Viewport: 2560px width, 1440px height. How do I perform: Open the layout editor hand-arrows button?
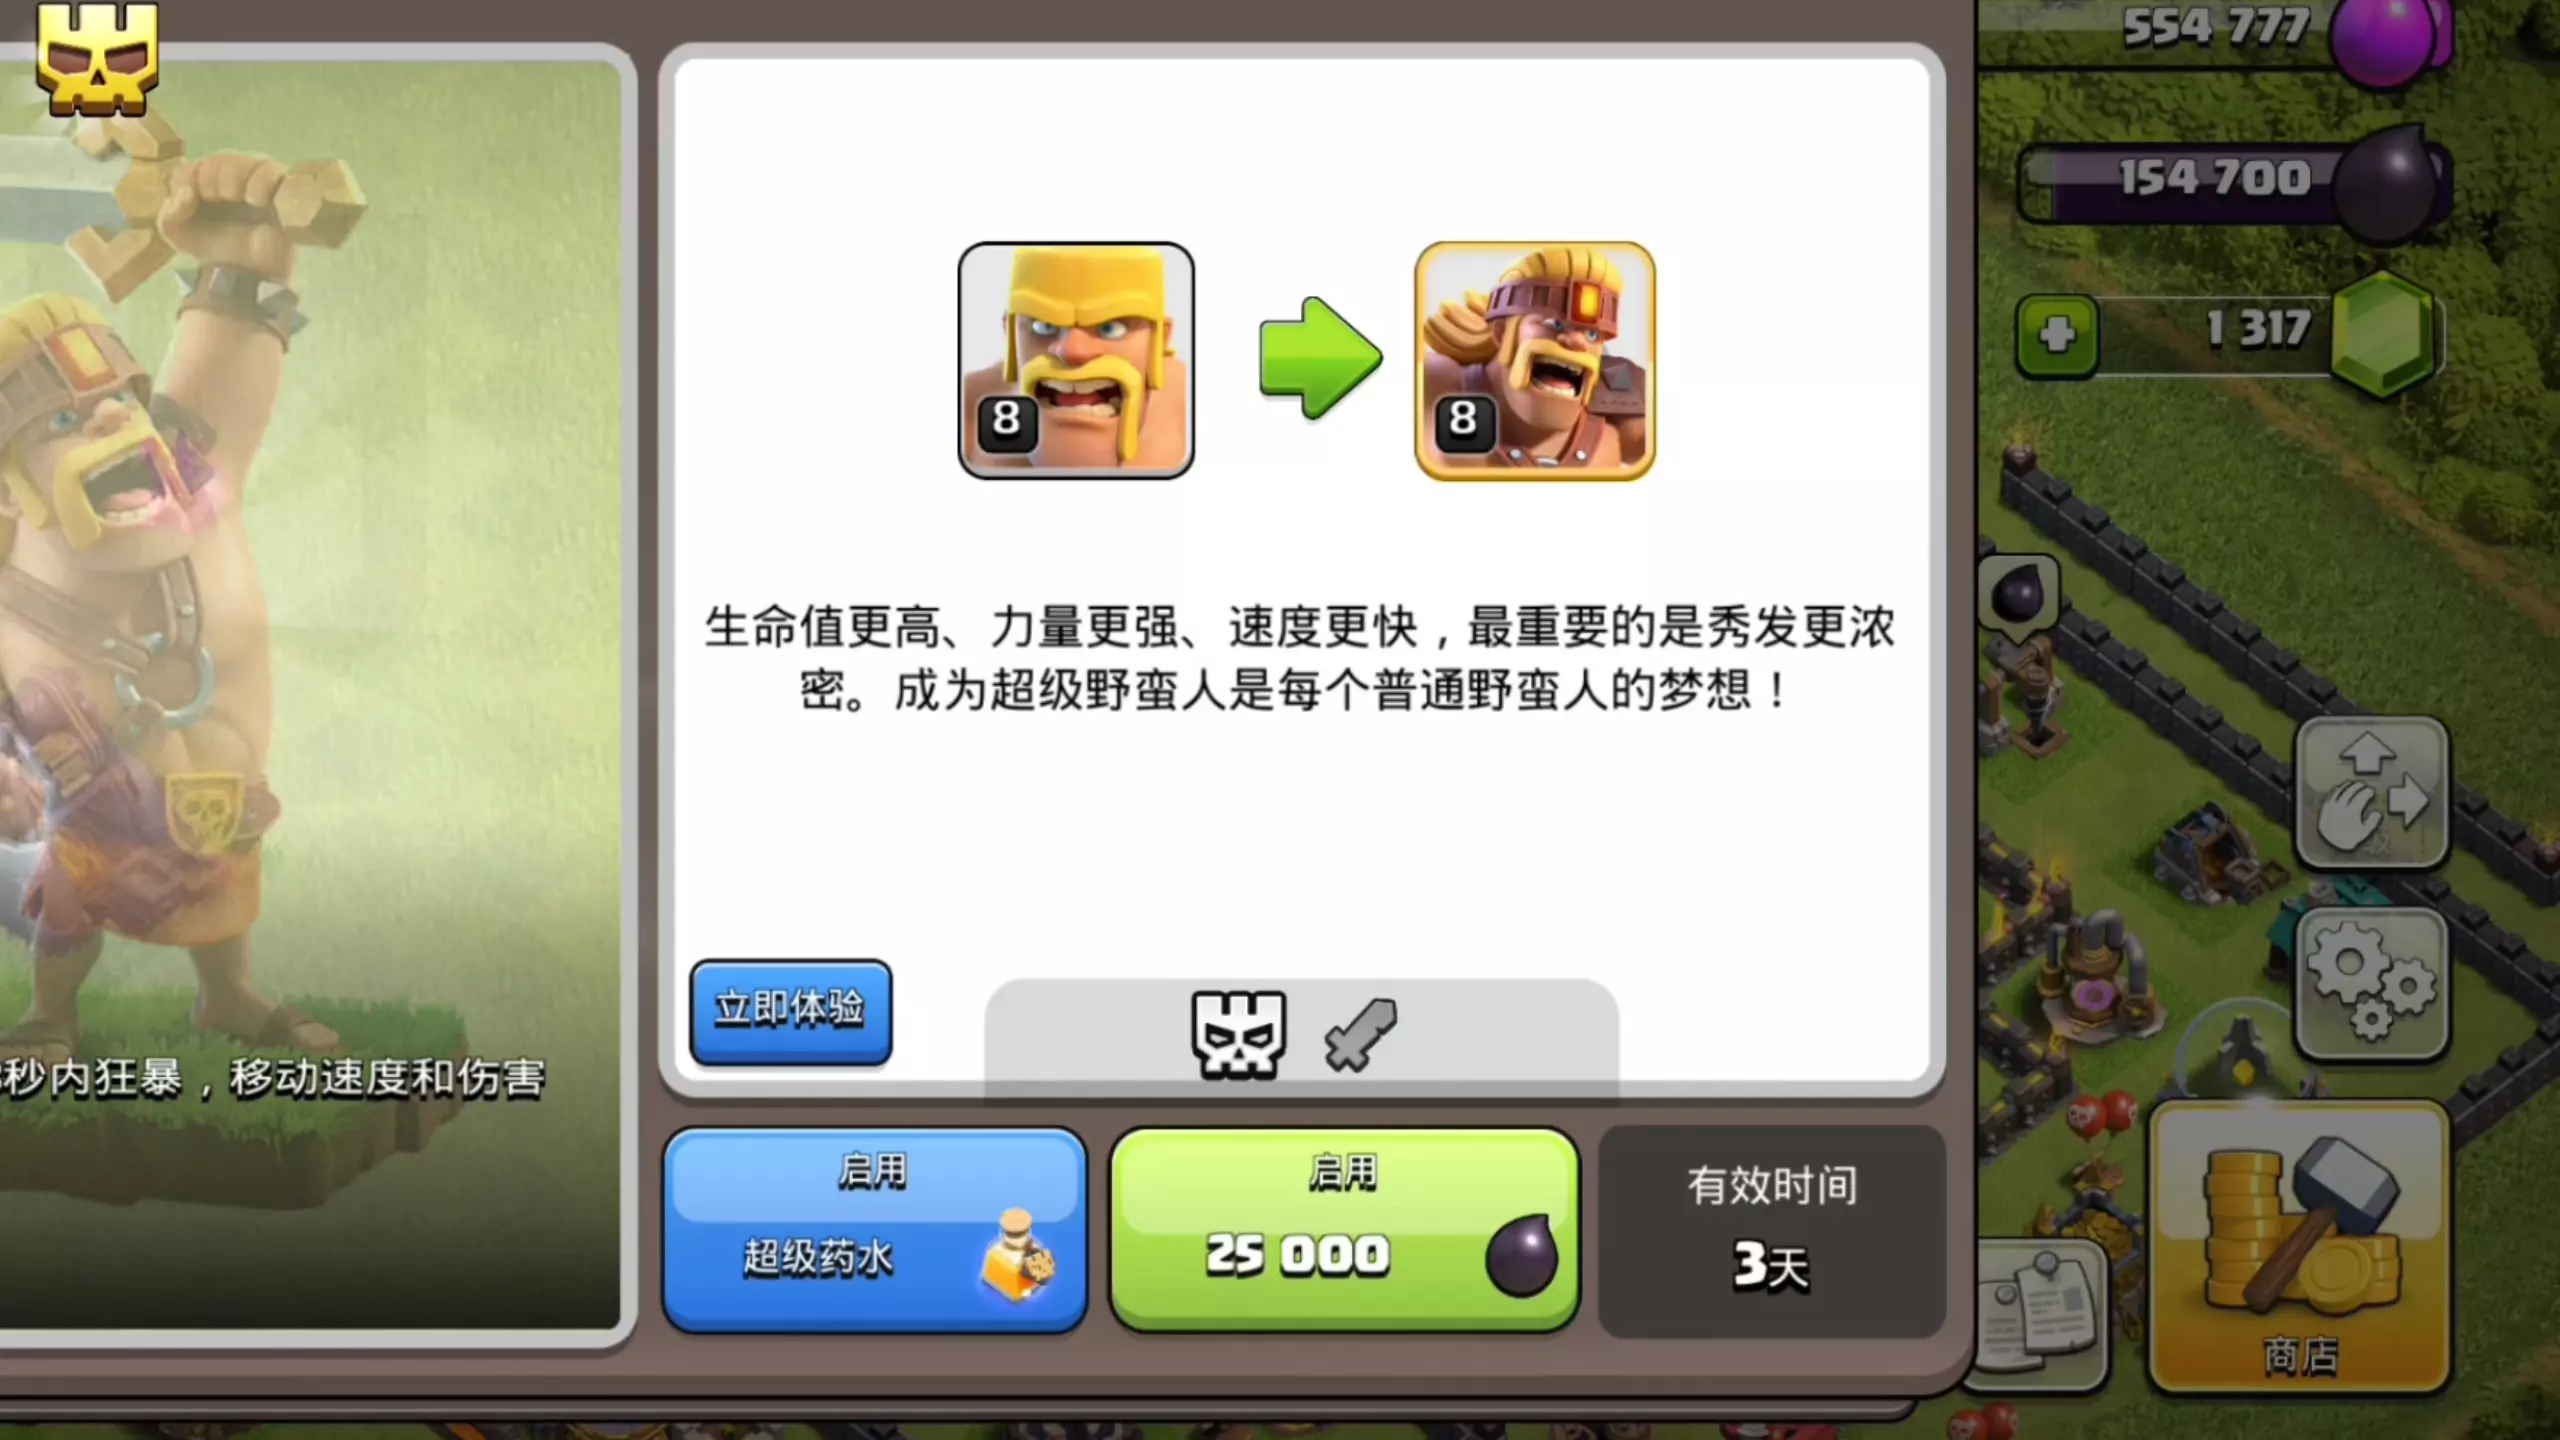pos(2371,792)
